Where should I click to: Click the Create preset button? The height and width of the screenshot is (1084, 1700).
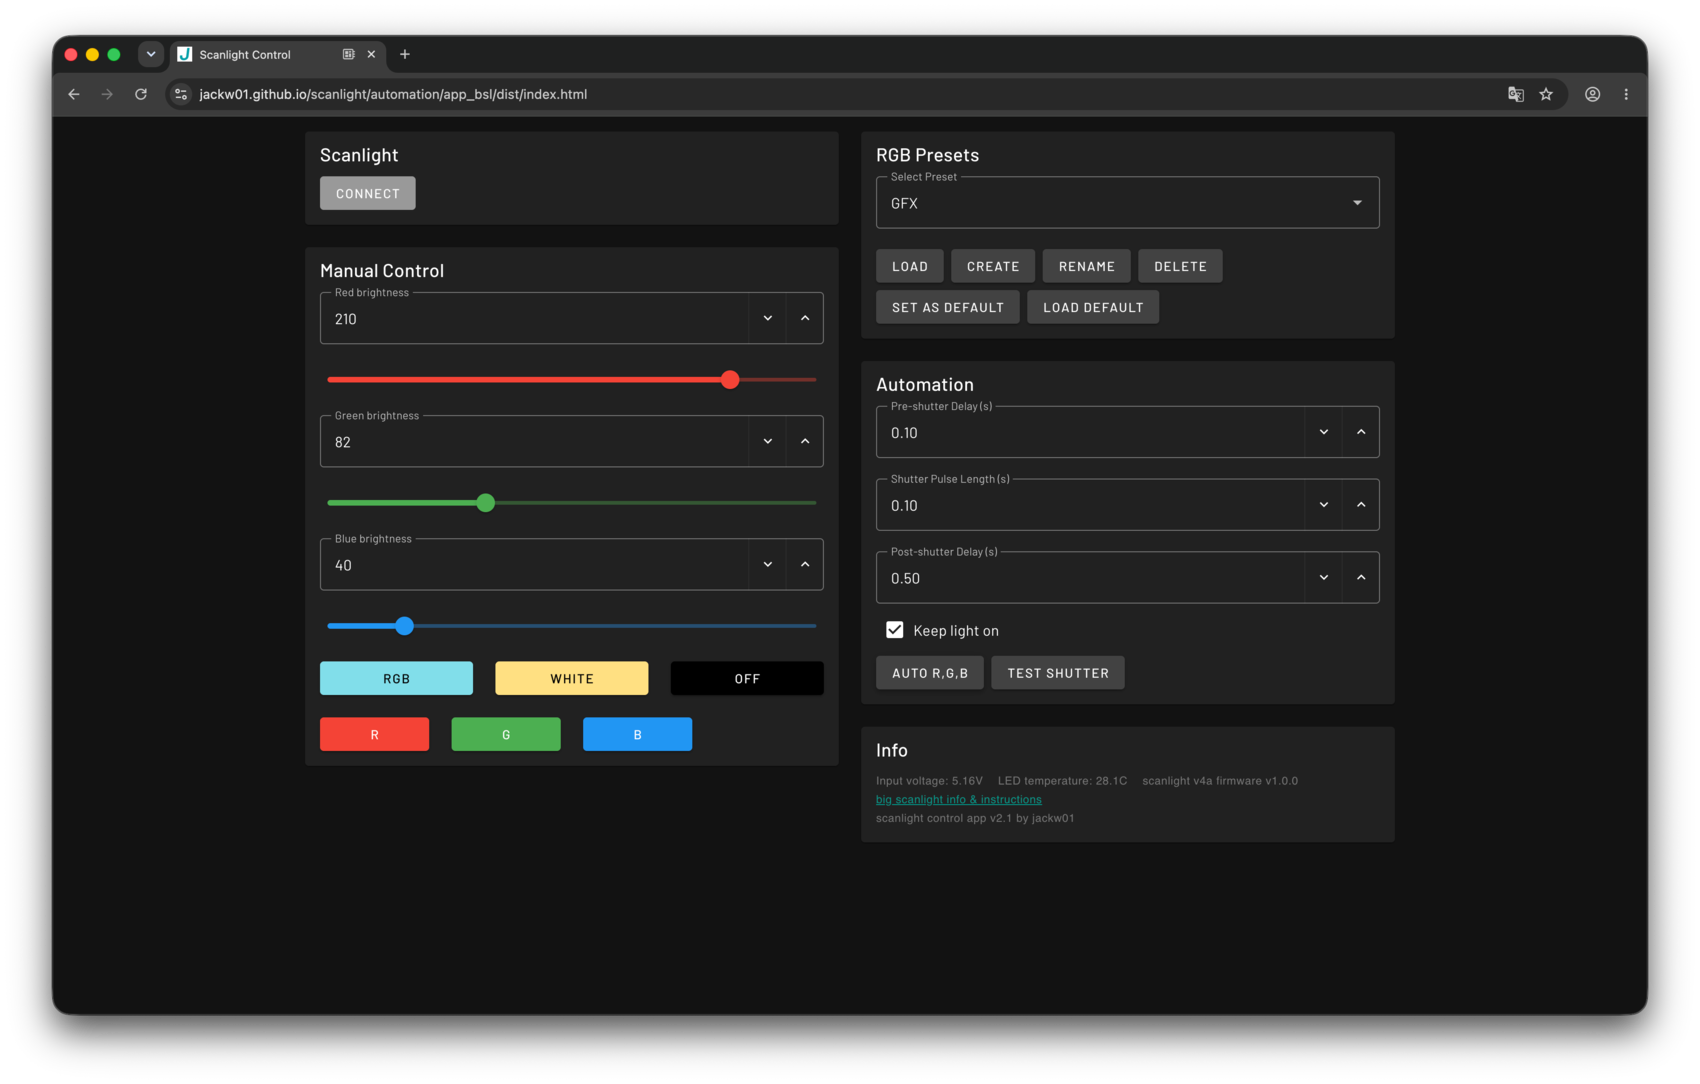pyautogui.click(x=993, y=266)
